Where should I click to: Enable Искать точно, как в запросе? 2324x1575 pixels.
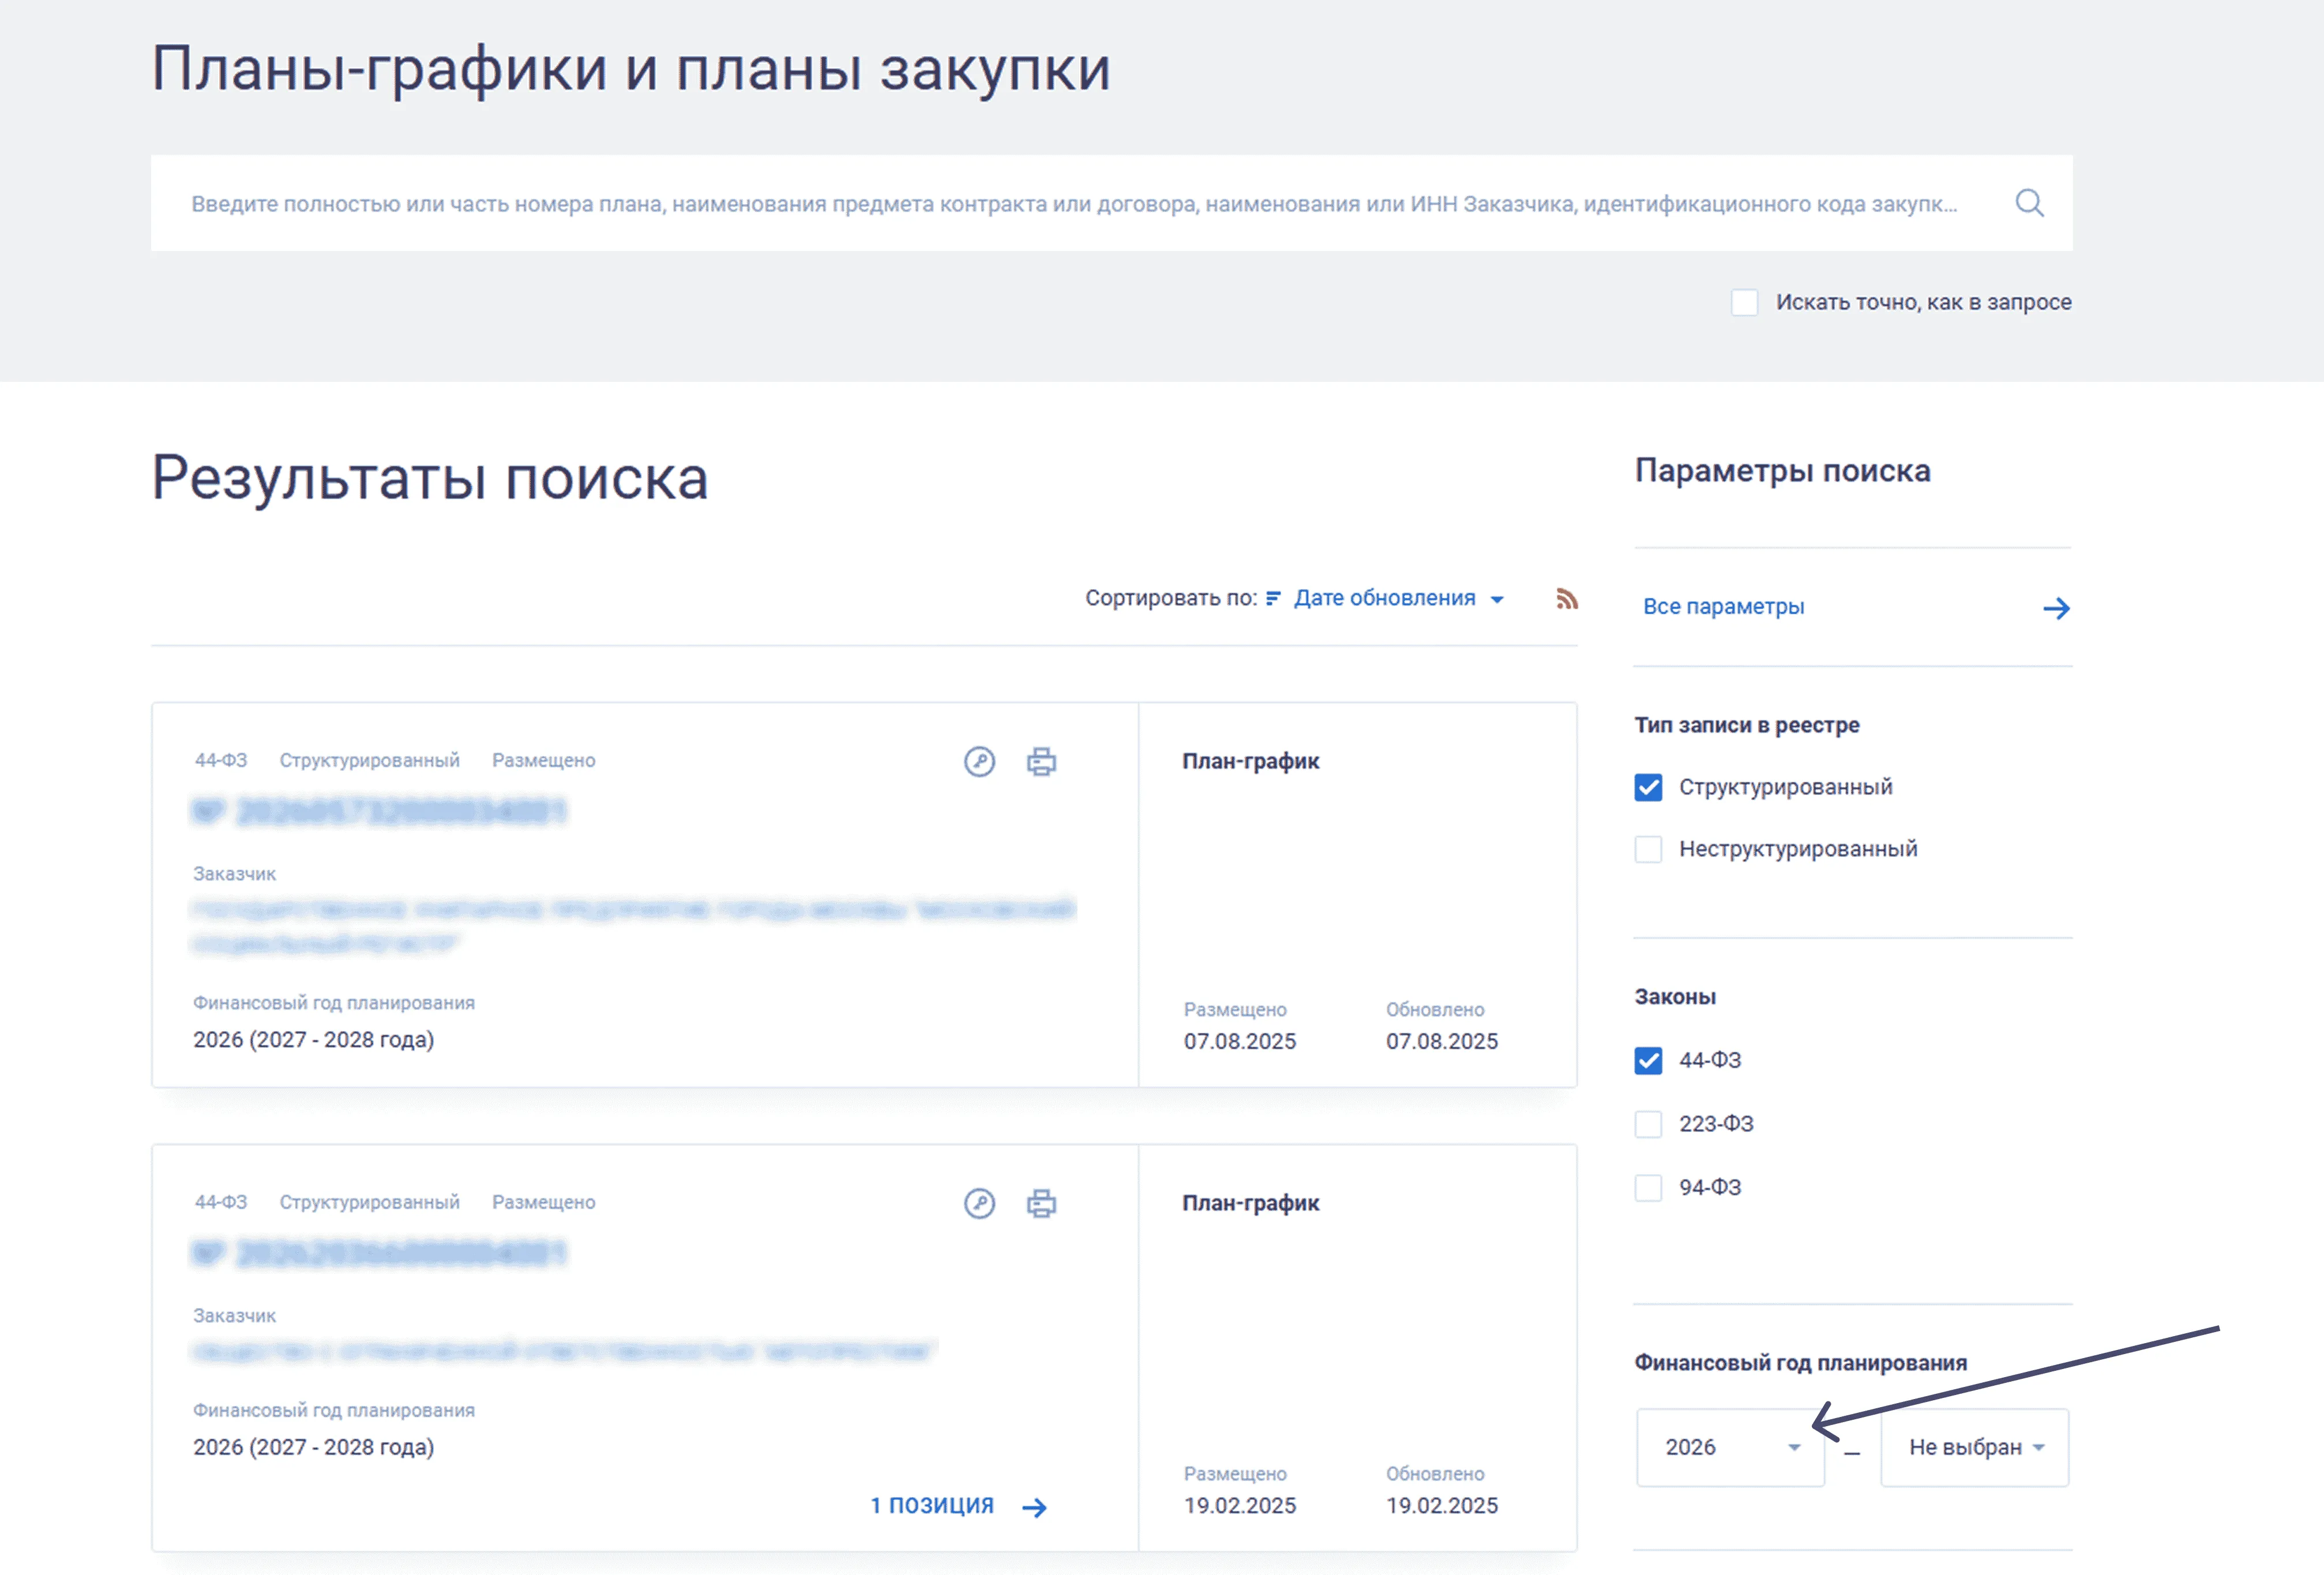(x=1744, y=302)
